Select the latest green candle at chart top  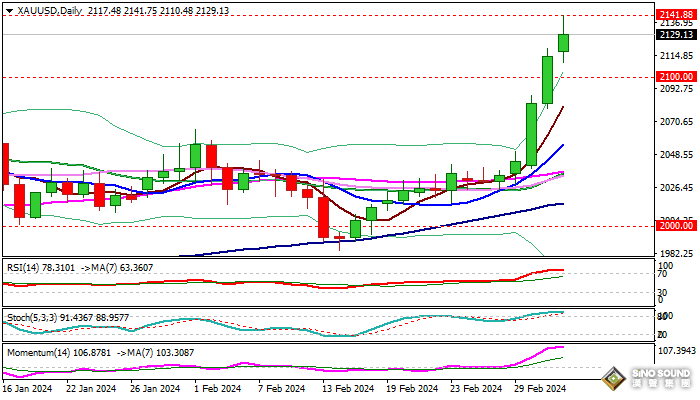click(x=564, y=42)
